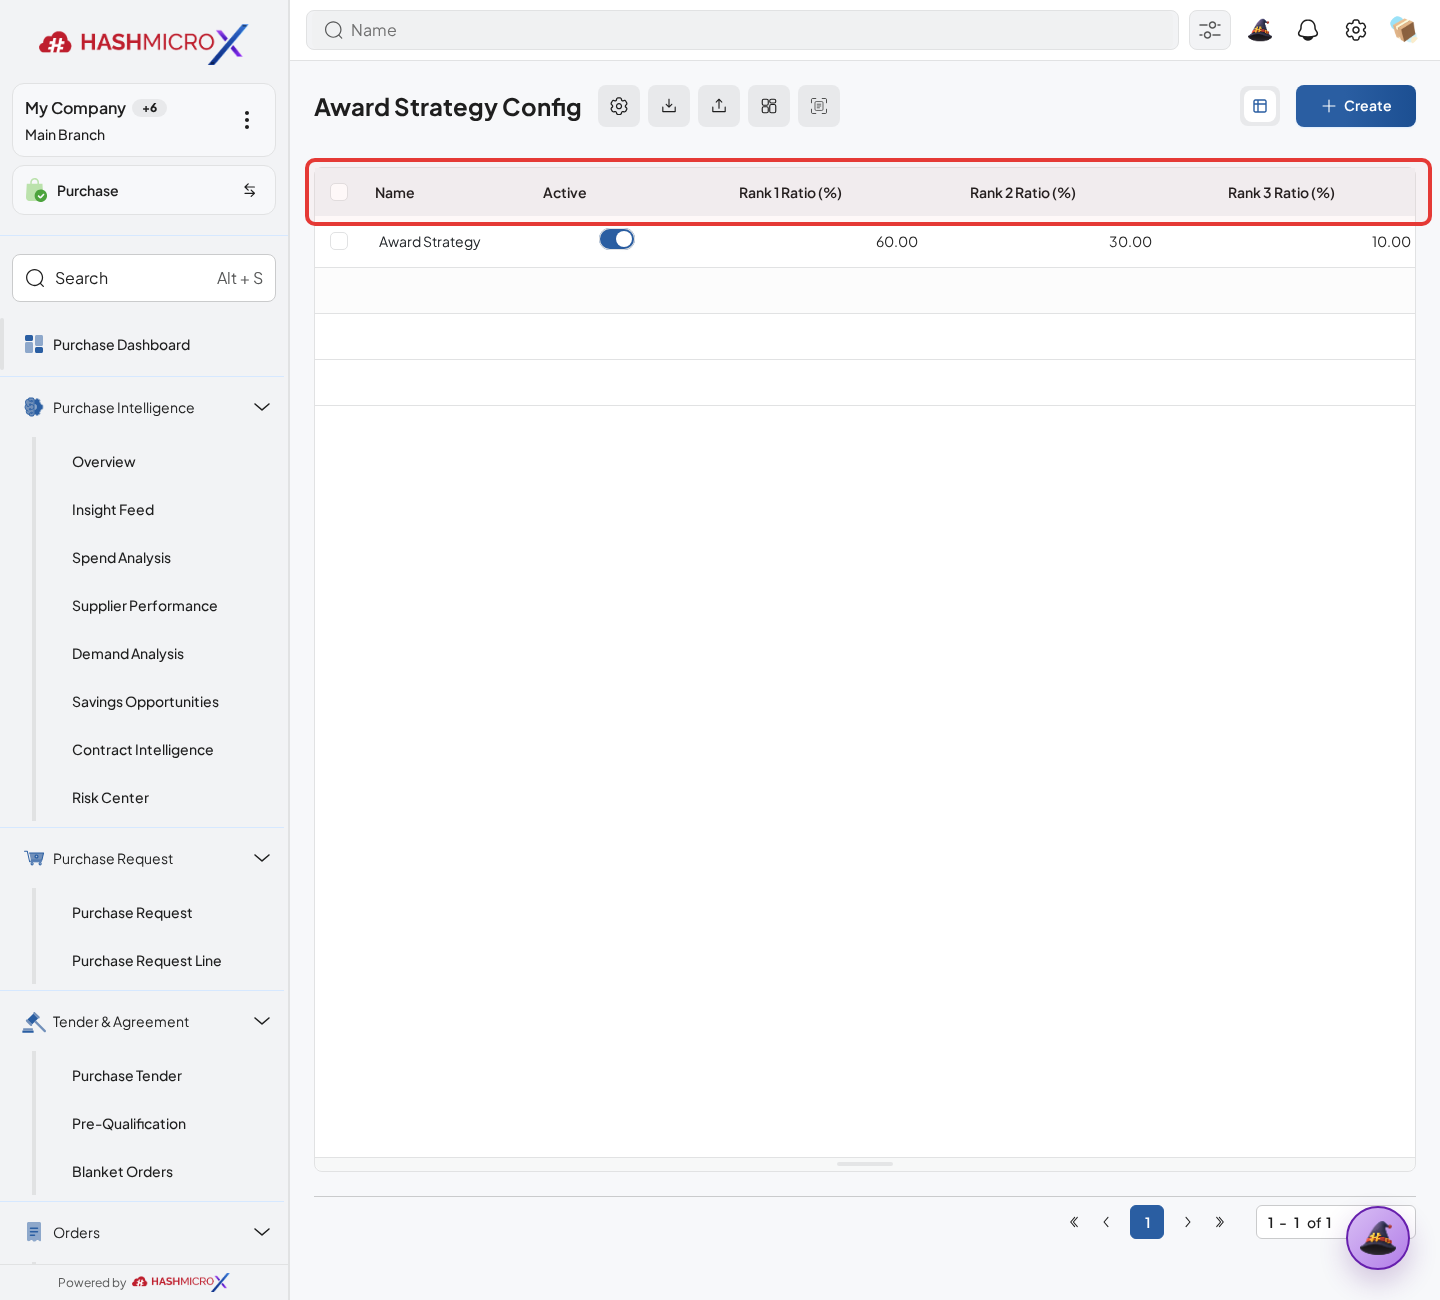Screen dimensions: 1440x1300
Task: Go to the next page arrow
Action: click(1188, 1222)
